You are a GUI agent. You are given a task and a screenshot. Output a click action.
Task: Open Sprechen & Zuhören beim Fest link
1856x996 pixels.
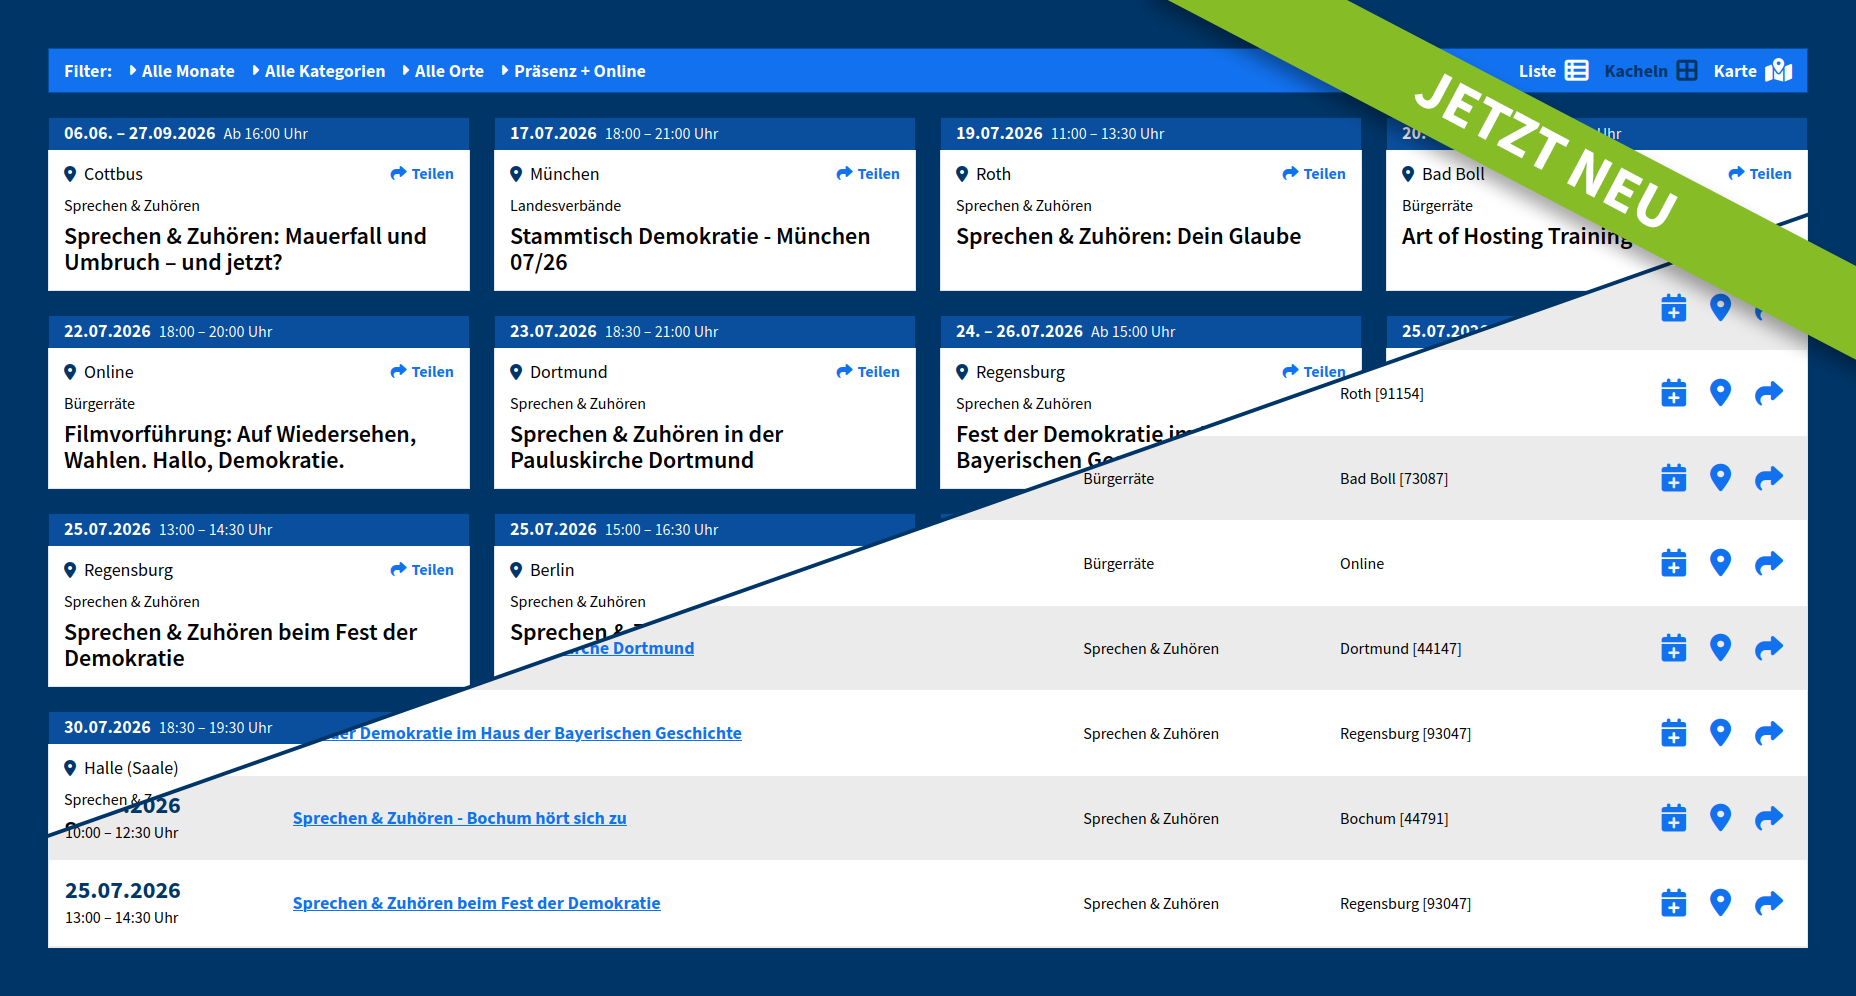[477, 903]
